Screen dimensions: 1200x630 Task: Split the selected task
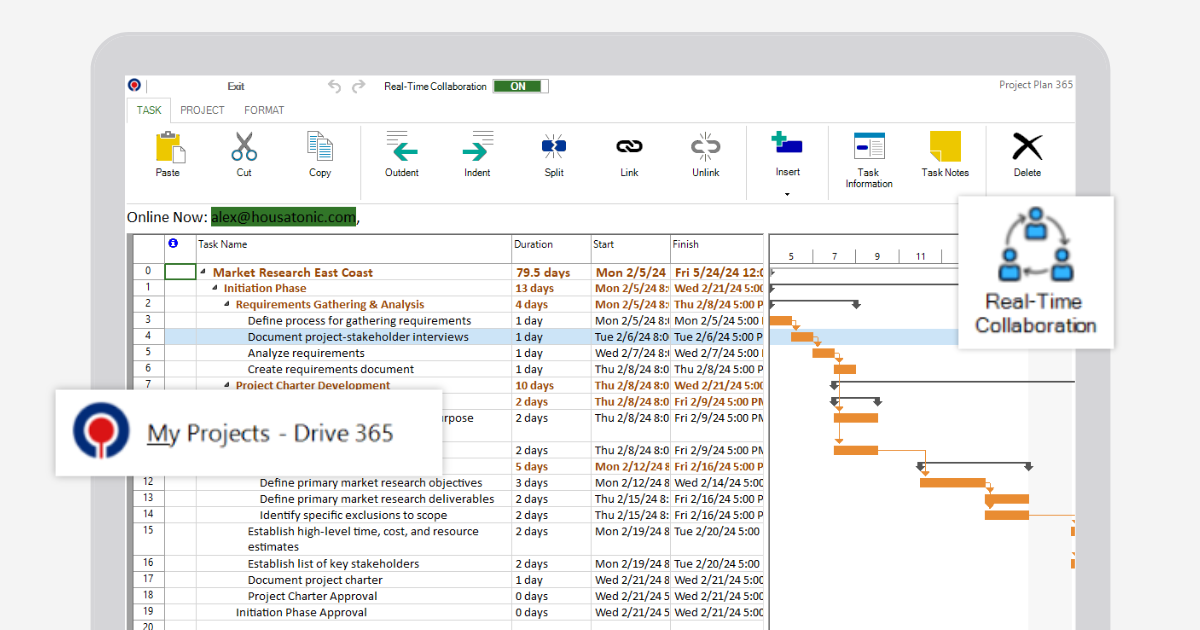click(553, 153)
